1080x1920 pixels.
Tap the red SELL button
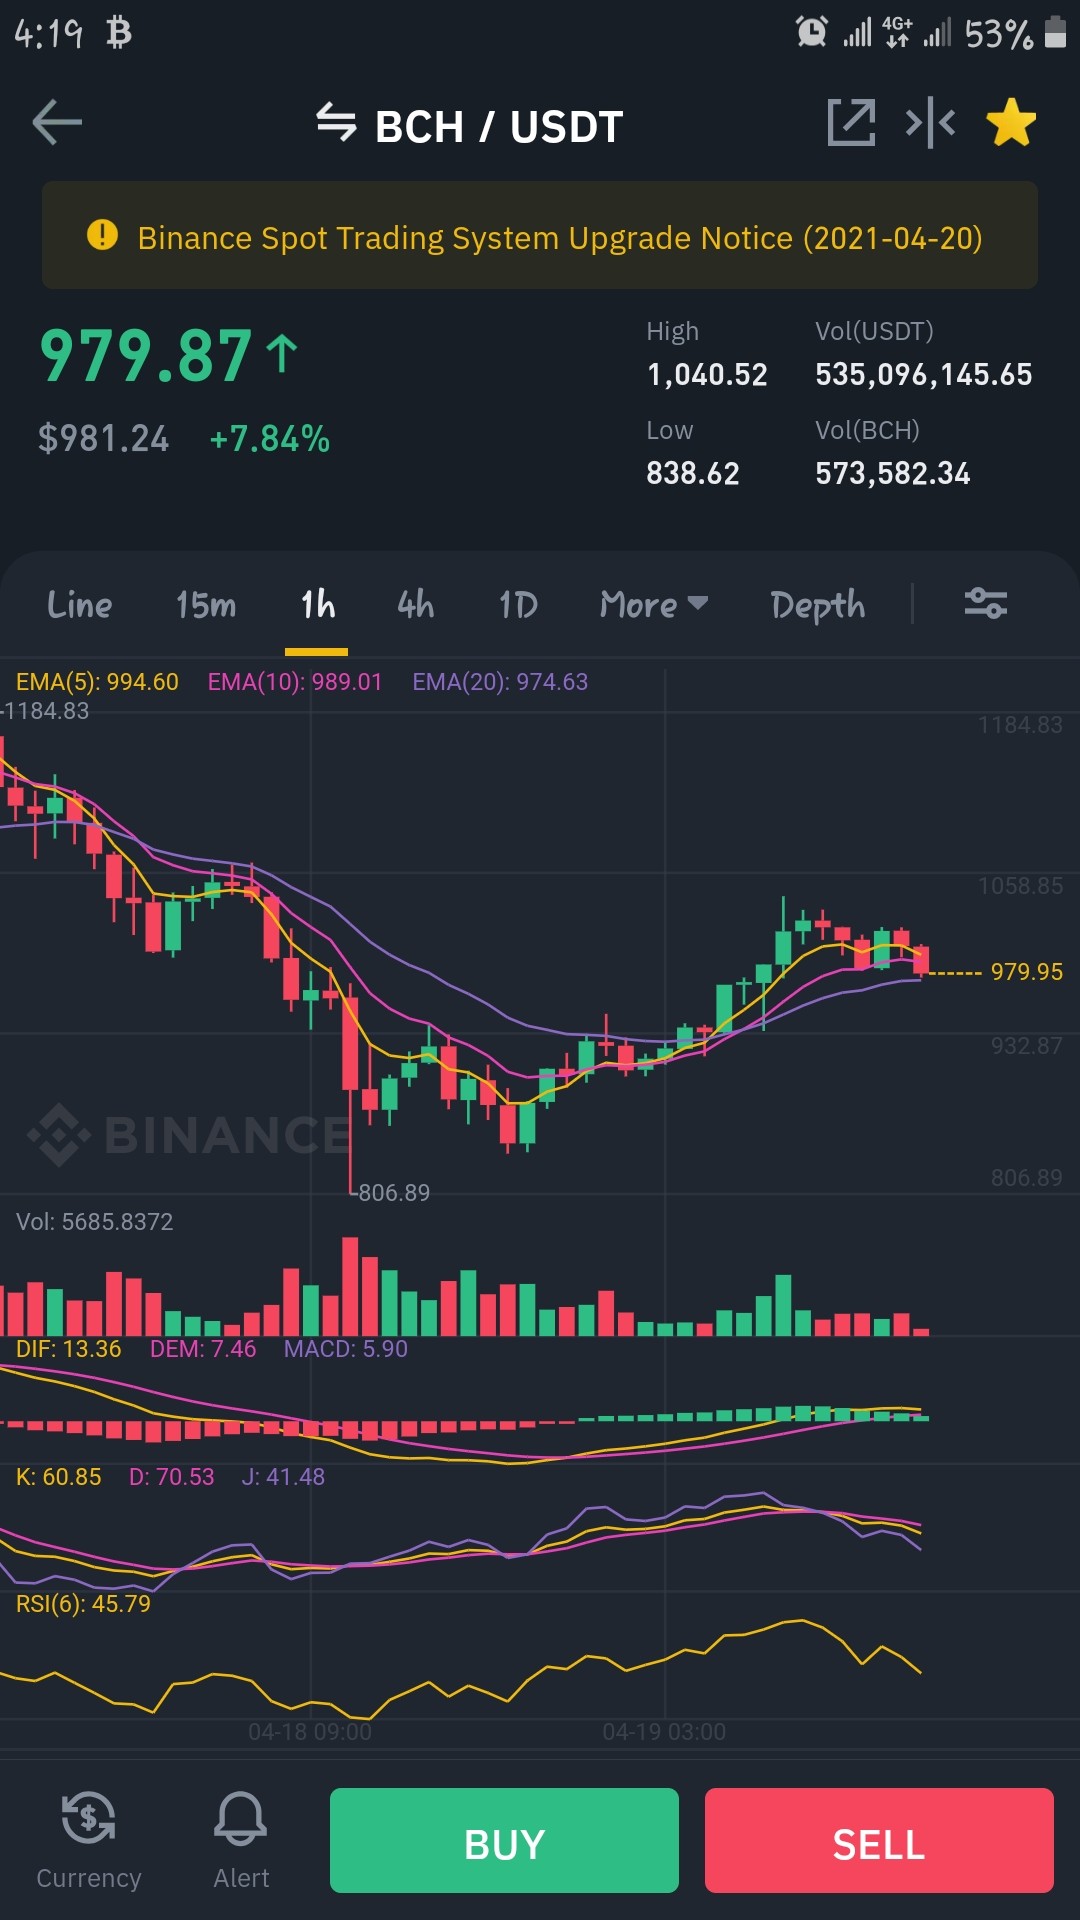coord(879,1840)
